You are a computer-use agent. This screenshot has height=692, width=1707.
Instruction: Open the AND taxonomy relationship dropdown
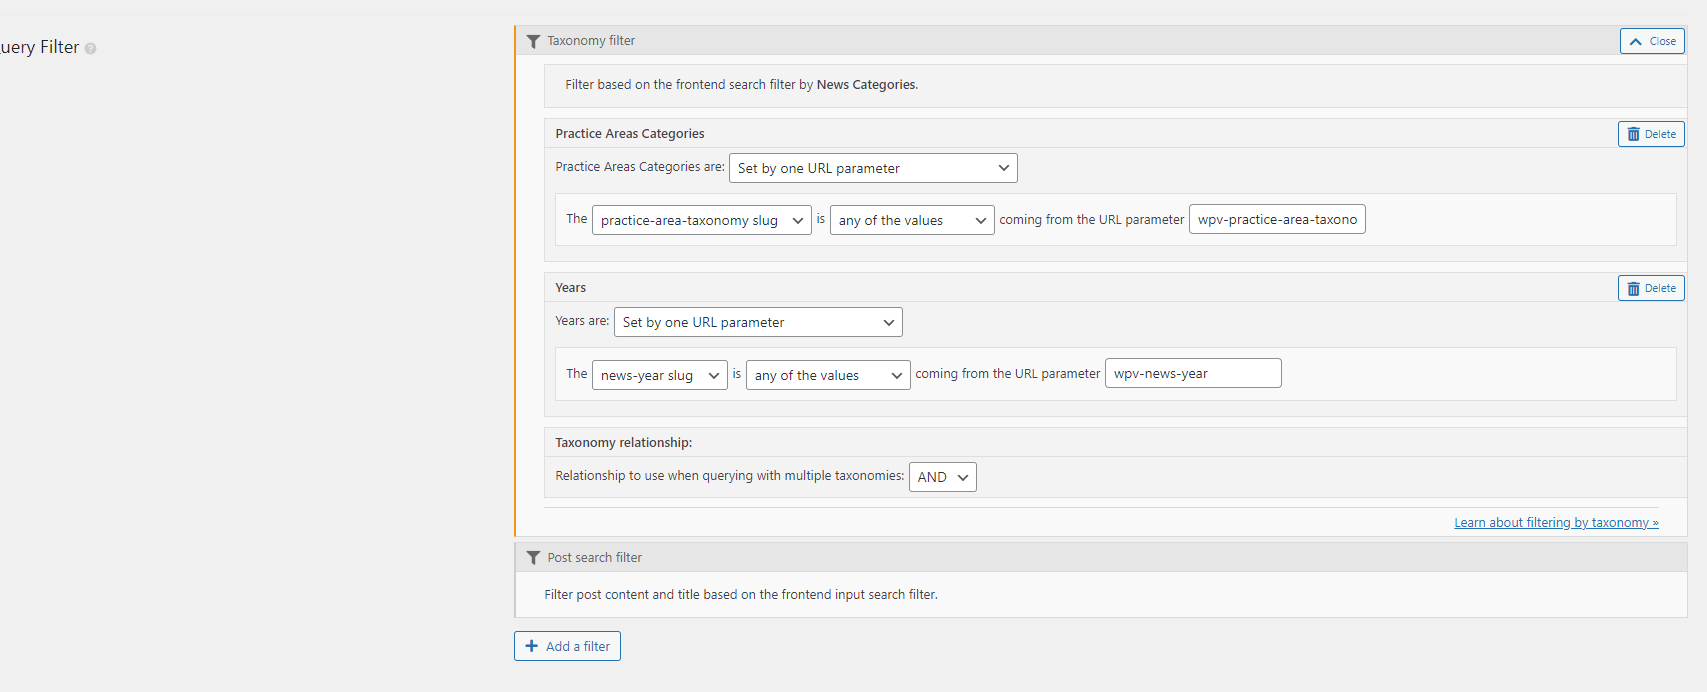coord(942,477)
